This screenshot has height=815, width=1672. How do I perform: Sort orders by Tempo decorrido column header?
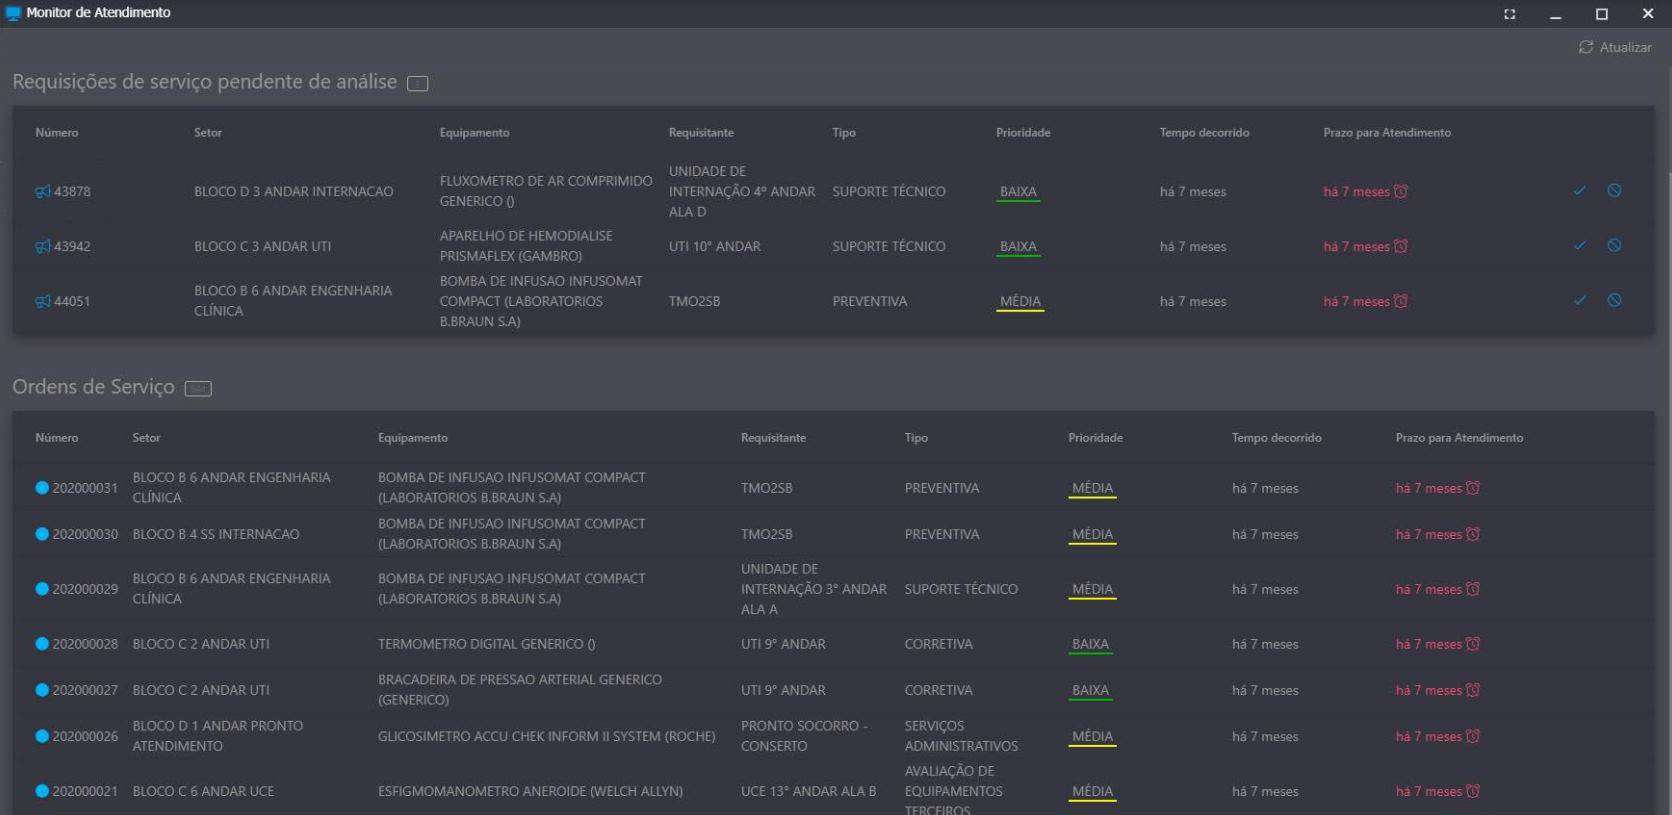(1276, 438)
